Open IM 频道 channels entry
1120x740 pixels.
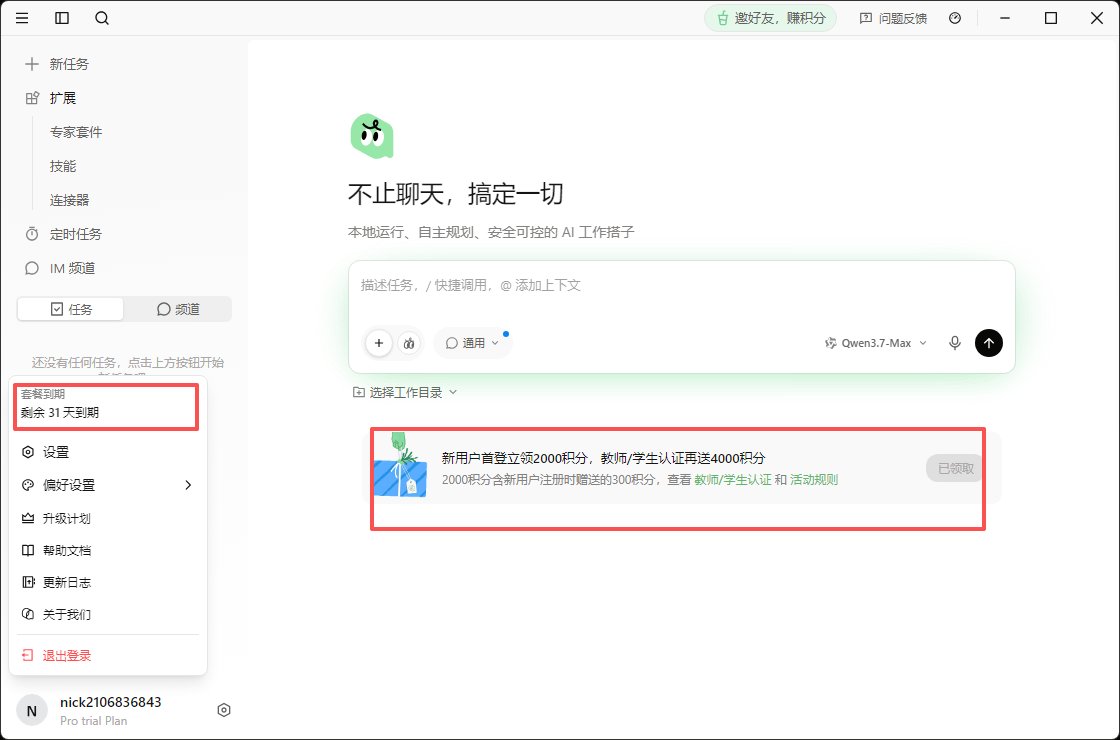coord(61,268)
